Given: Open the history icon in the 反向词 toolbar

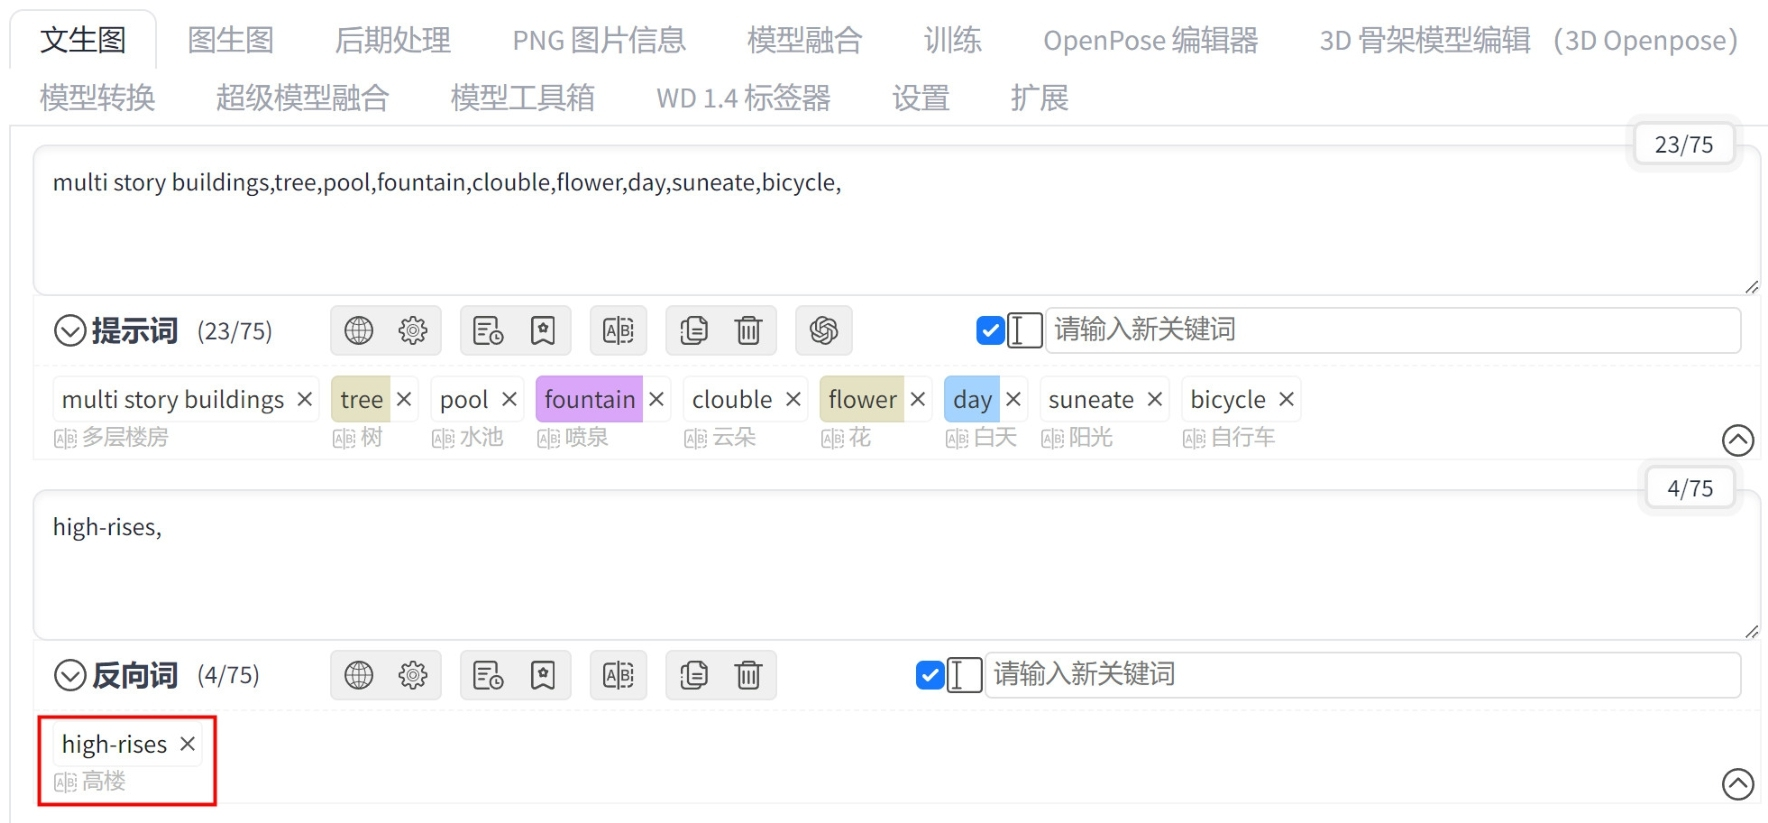Looking at the screenshot, I should point(488,675).
